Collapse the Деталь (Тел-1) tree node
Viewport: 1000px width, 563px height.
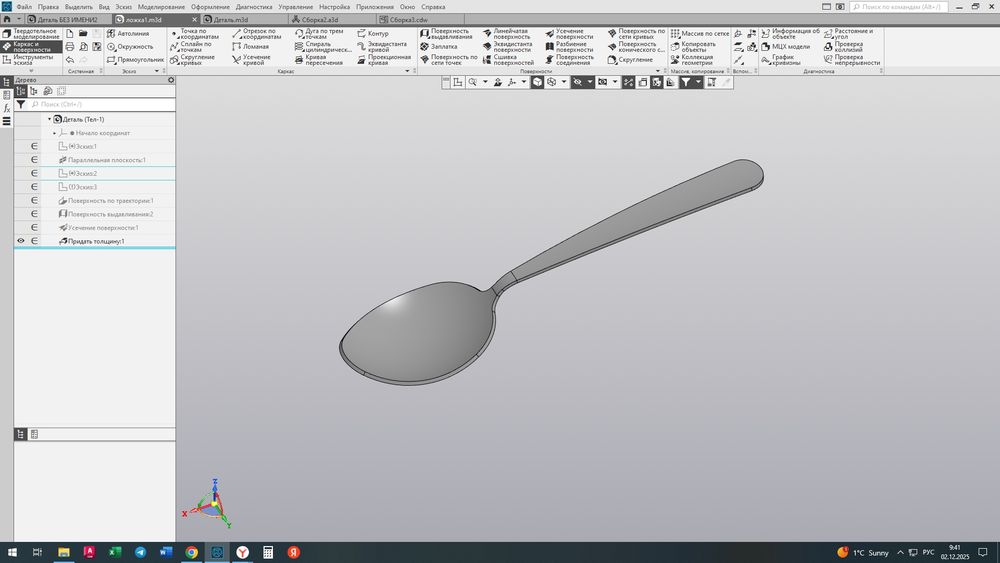pos(49,119)
